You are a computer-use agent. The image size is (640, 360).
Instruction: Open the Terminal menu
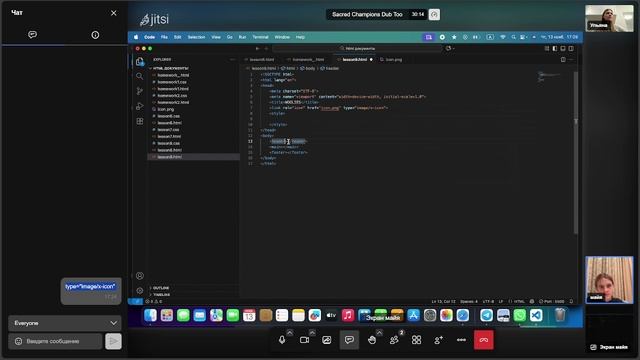point(260,37)
